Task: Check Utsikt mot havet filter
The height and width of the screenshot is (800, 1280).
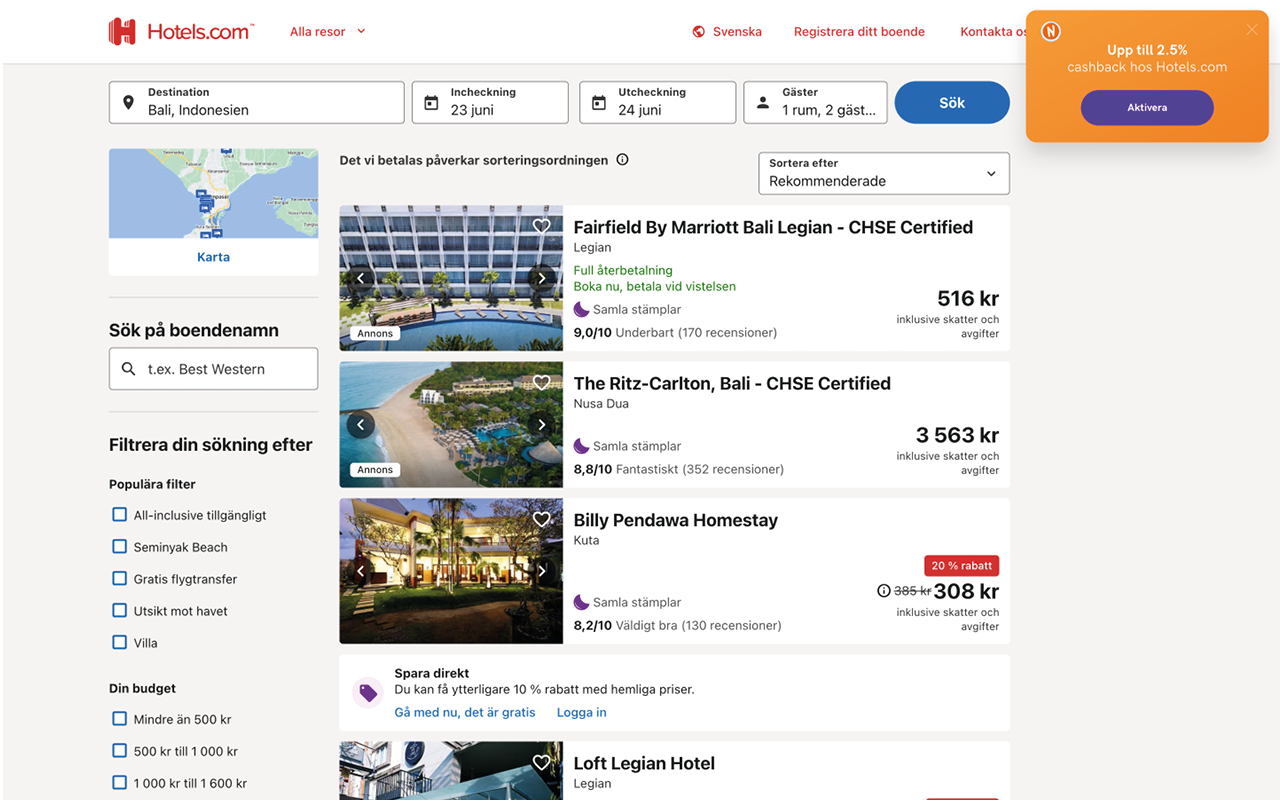Action: pos(119,611)
